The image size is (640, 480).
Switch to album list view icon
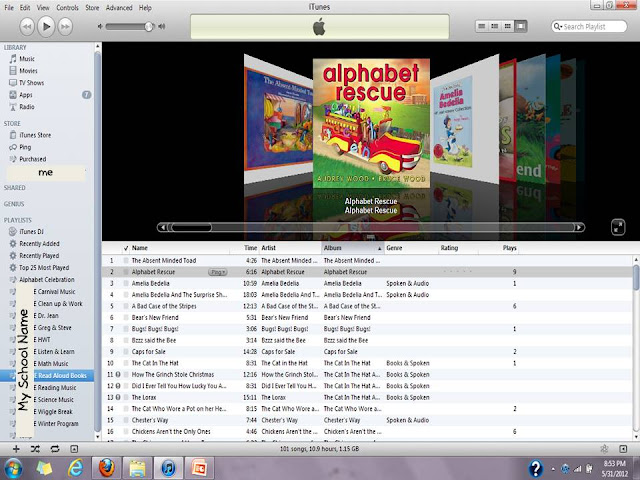click(x=495, y=27)
